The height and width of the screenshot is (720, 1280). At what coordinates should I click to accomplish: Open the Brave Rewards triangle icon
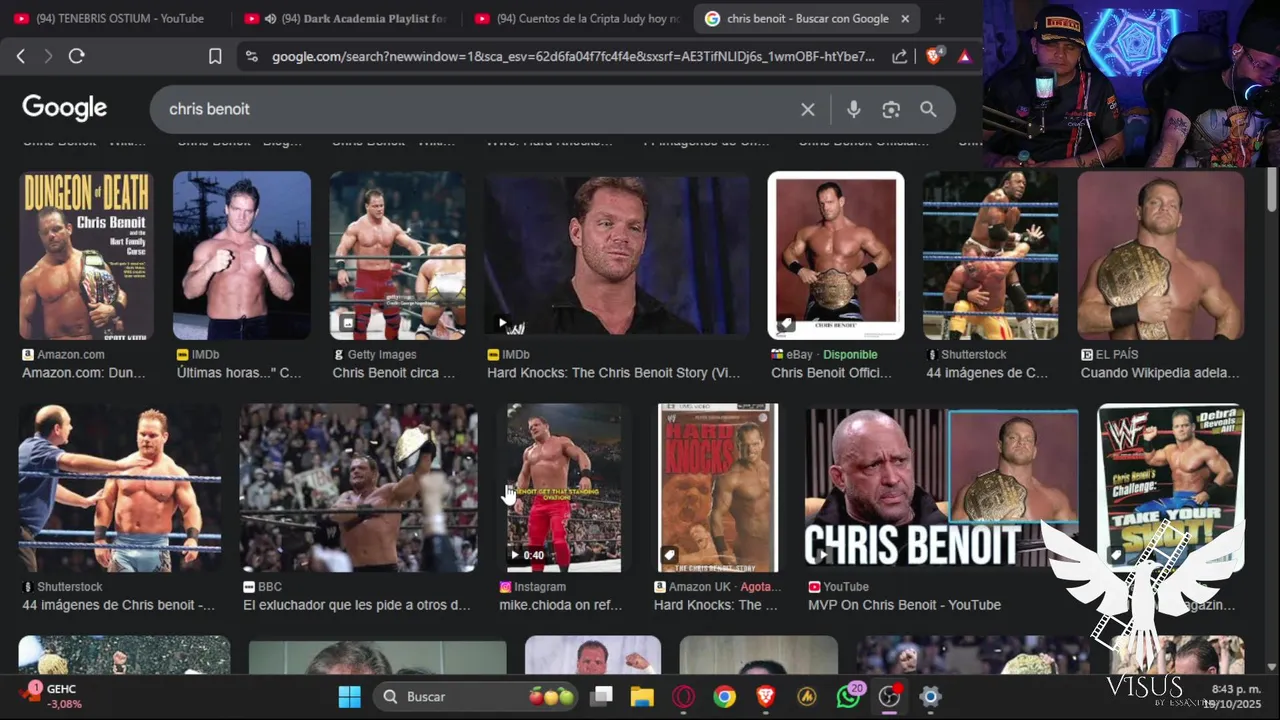(x=964, y=57)
